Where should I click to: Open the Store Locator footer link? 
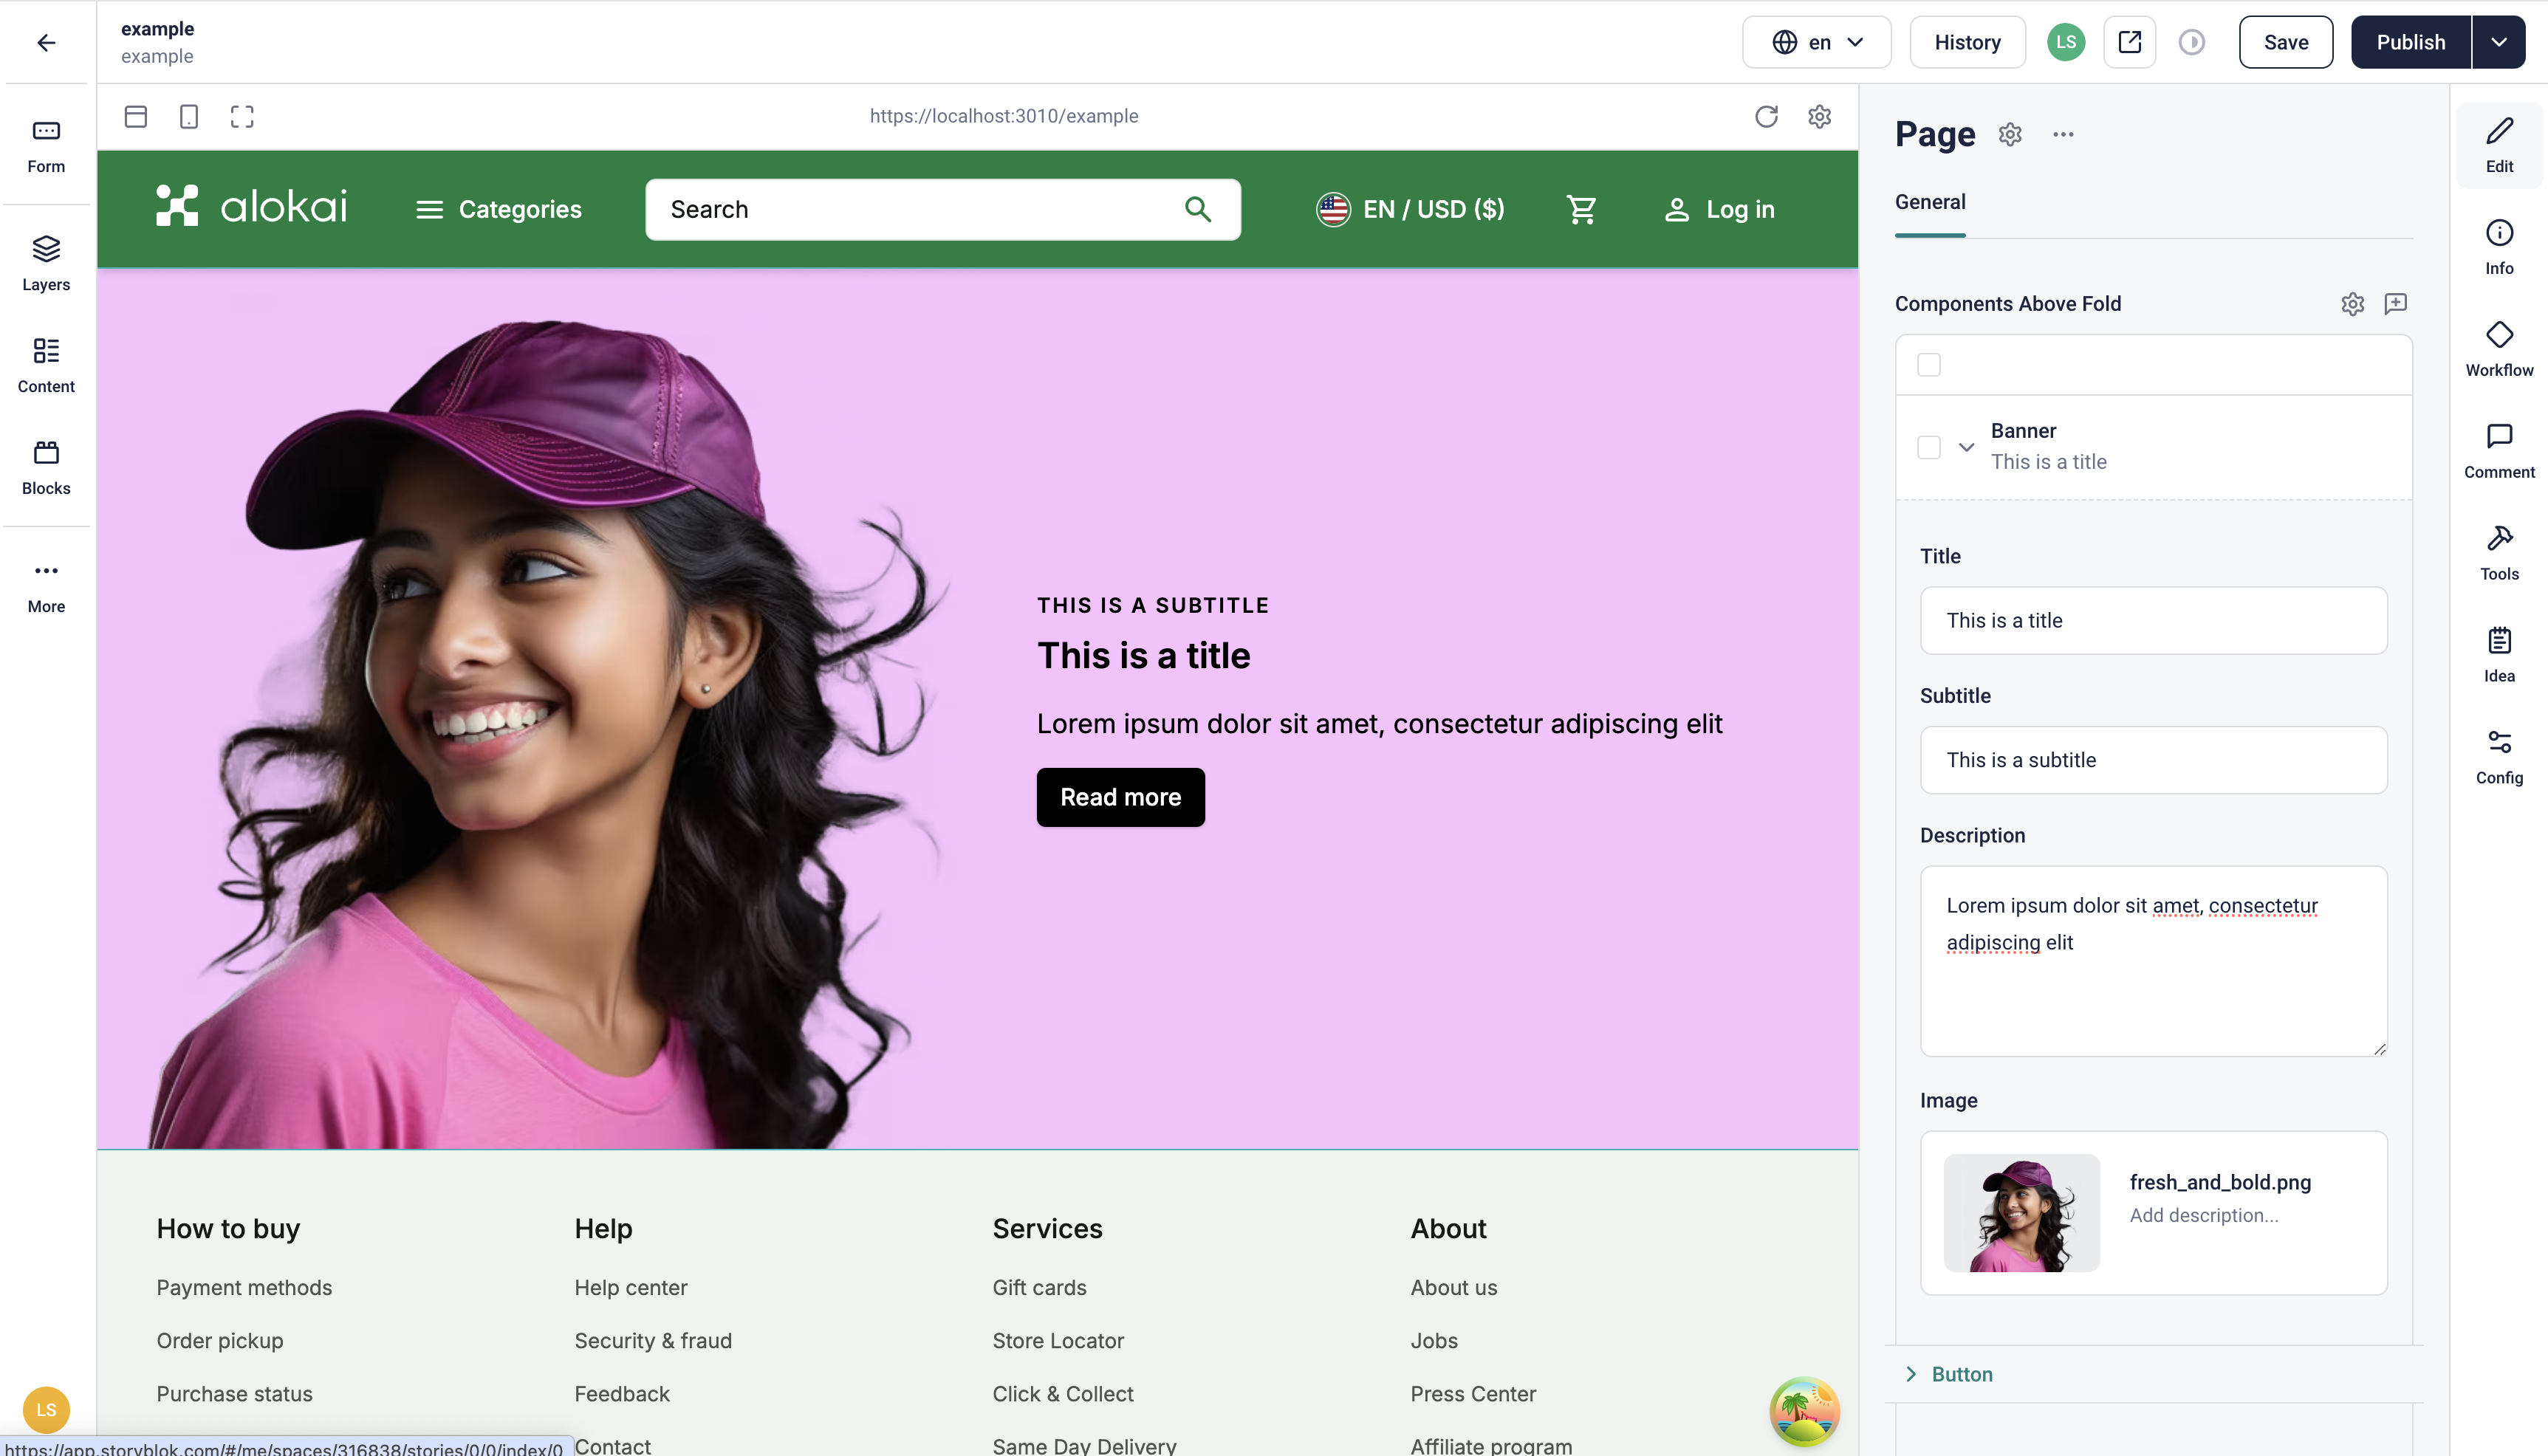click(x=1058, y=1341)
